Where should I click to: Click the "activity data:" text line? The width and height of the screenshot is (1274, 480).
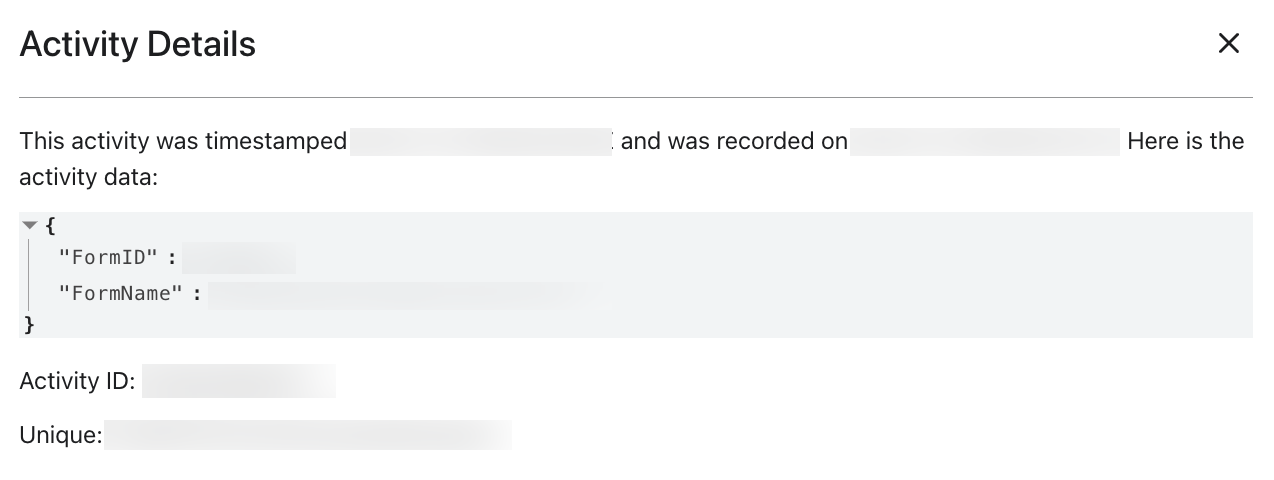click(x=89, y=178)
